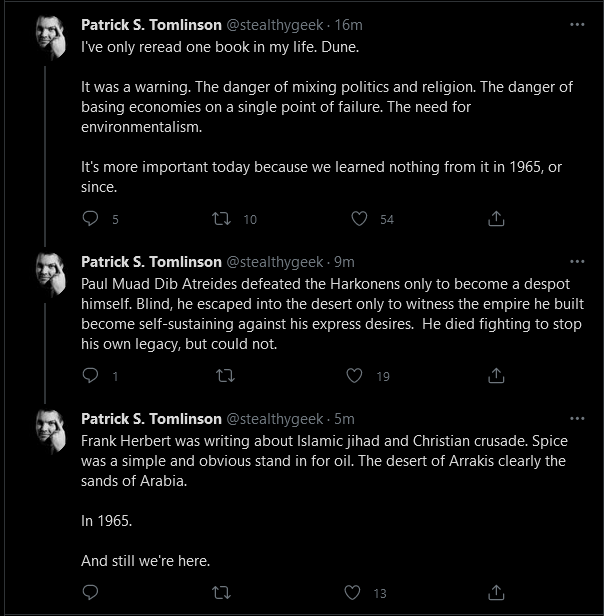Retweet the first tweet with 10 retweets
This screenshot has height=616, width=604.
[x=221, y=218]
